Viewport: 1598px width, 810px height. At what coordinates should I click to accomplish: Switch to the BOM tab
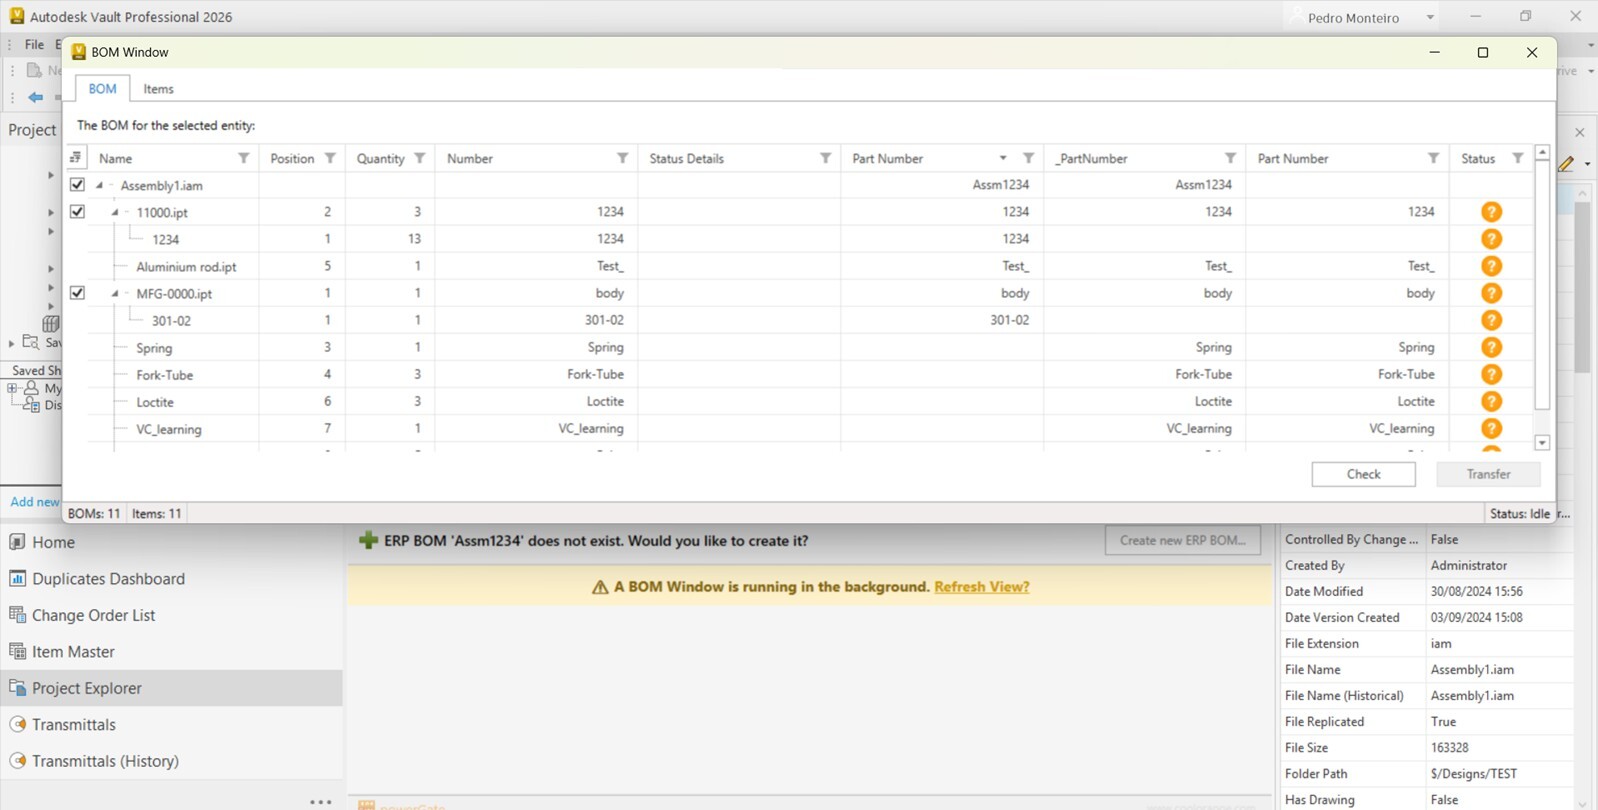102,89
